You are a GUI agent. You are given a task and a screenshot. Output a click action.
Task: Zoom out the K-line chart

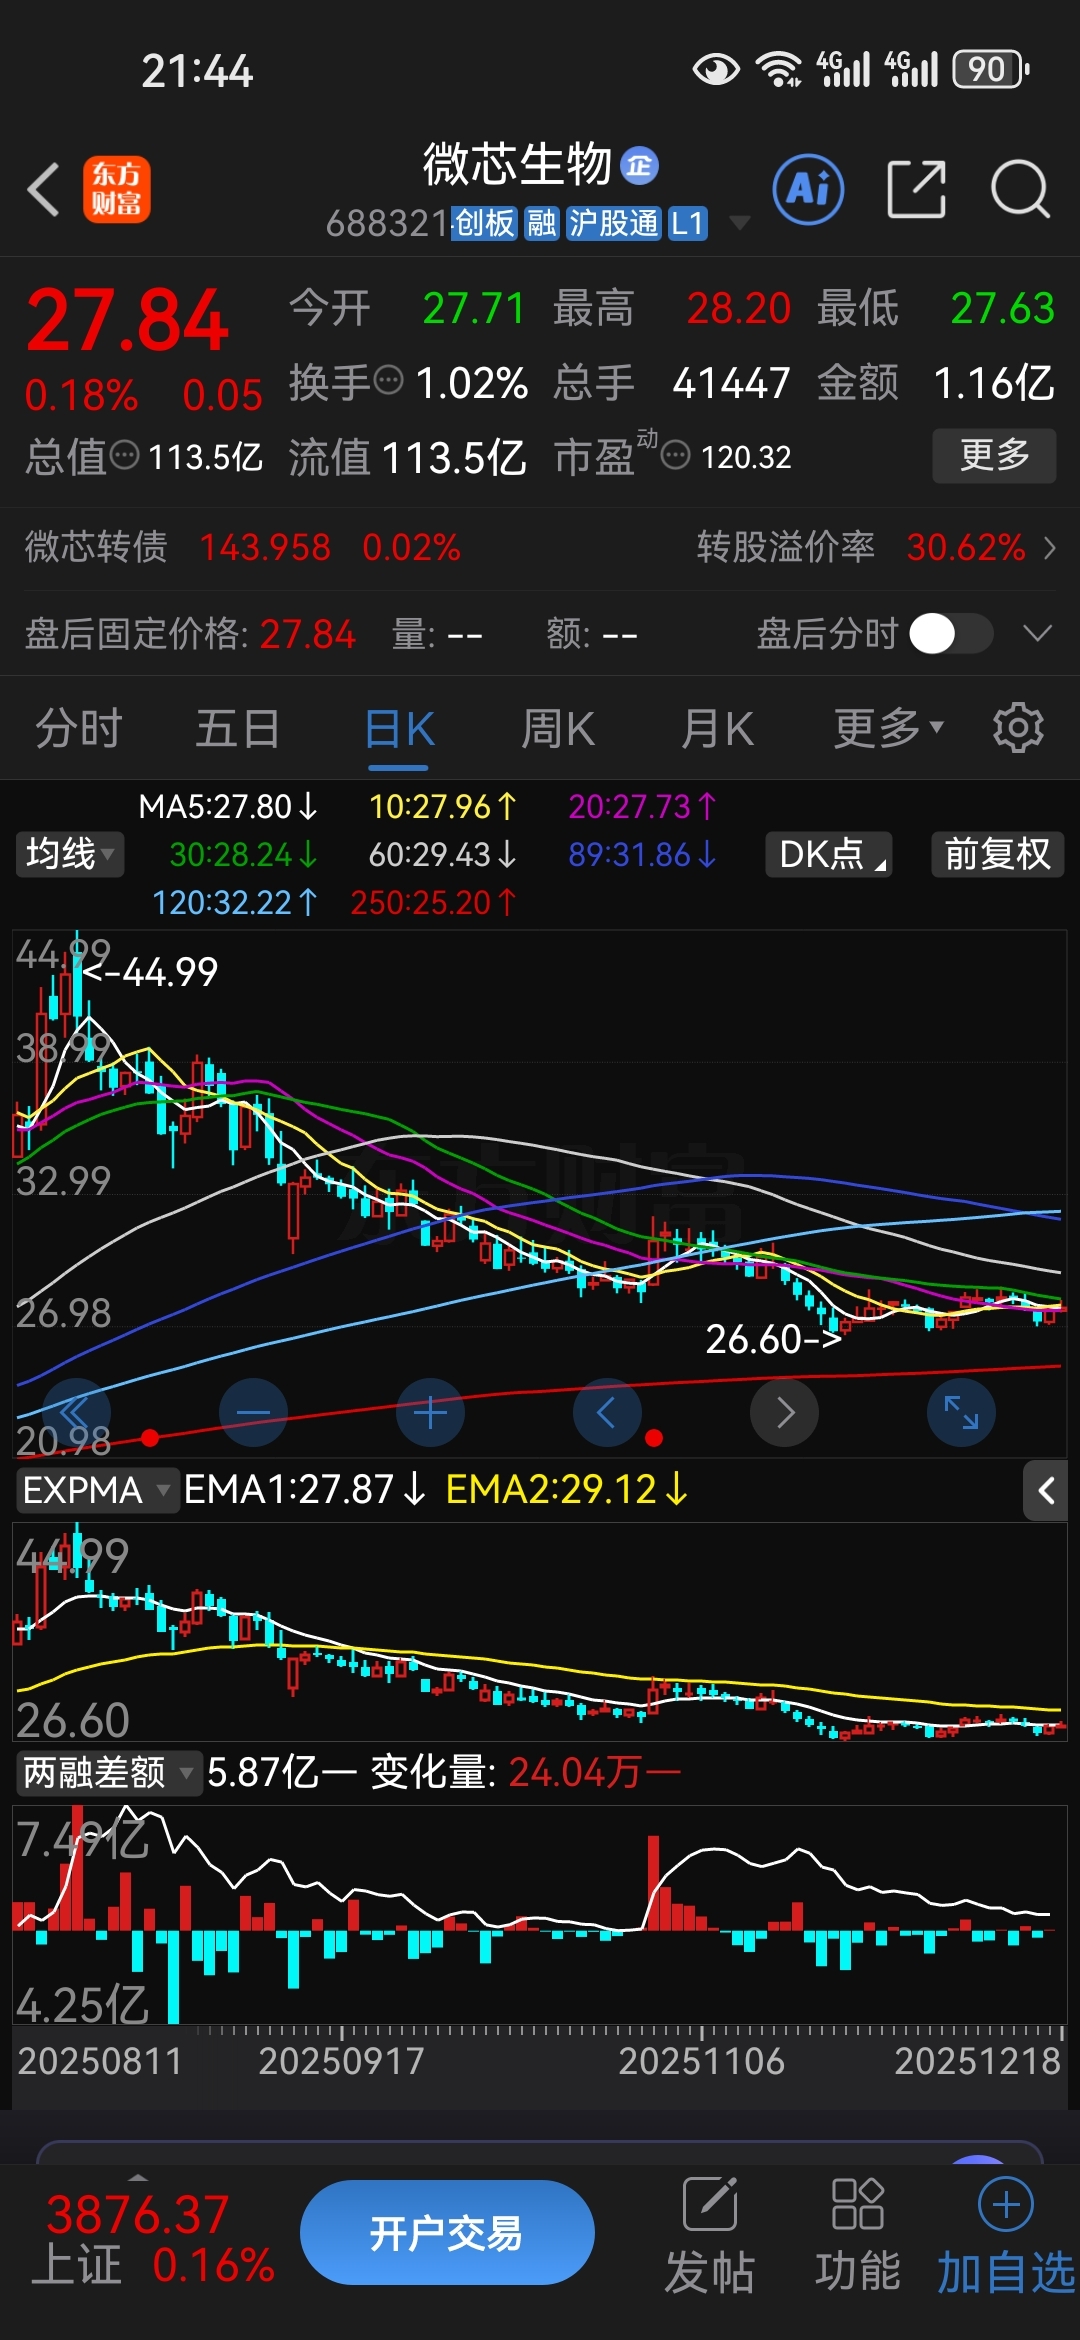[x=253, y=1412]
